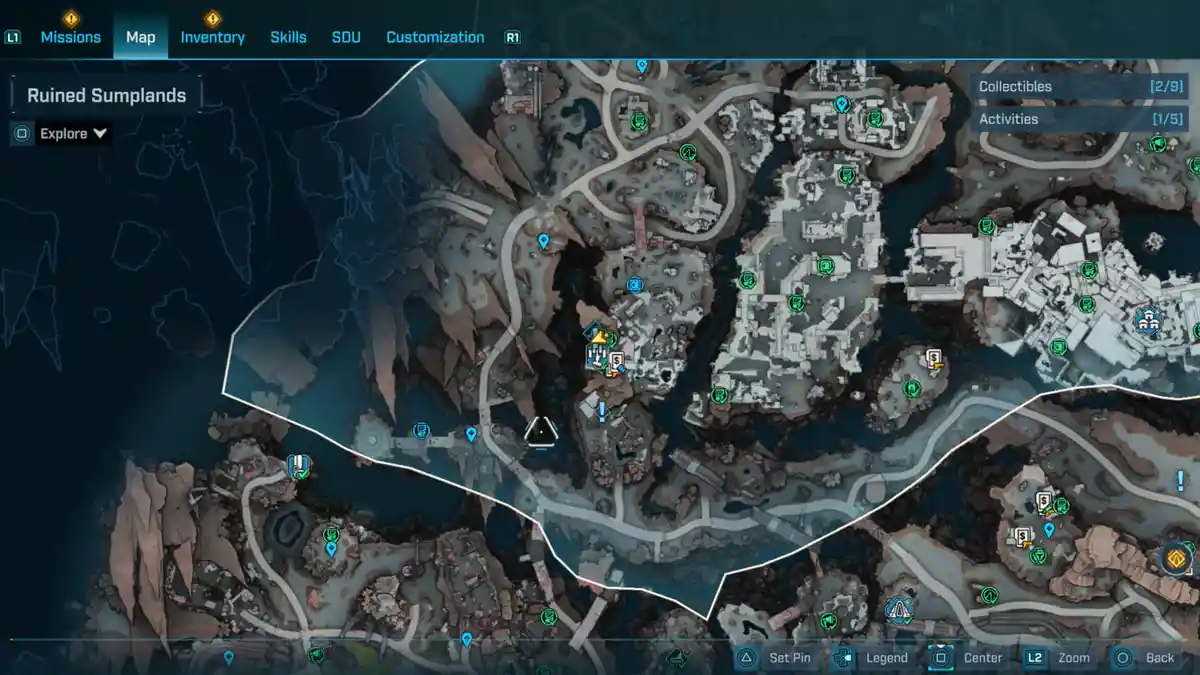
Task: Click the white triangular player position marker
Action: (x=541, y=431)
